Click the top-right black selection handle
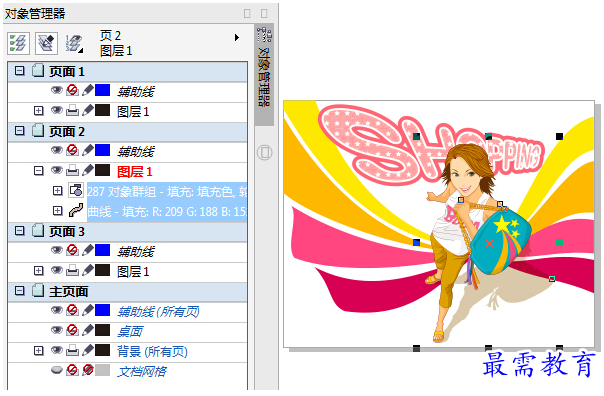This screenshot has height=396, width=604. (559, 136)
